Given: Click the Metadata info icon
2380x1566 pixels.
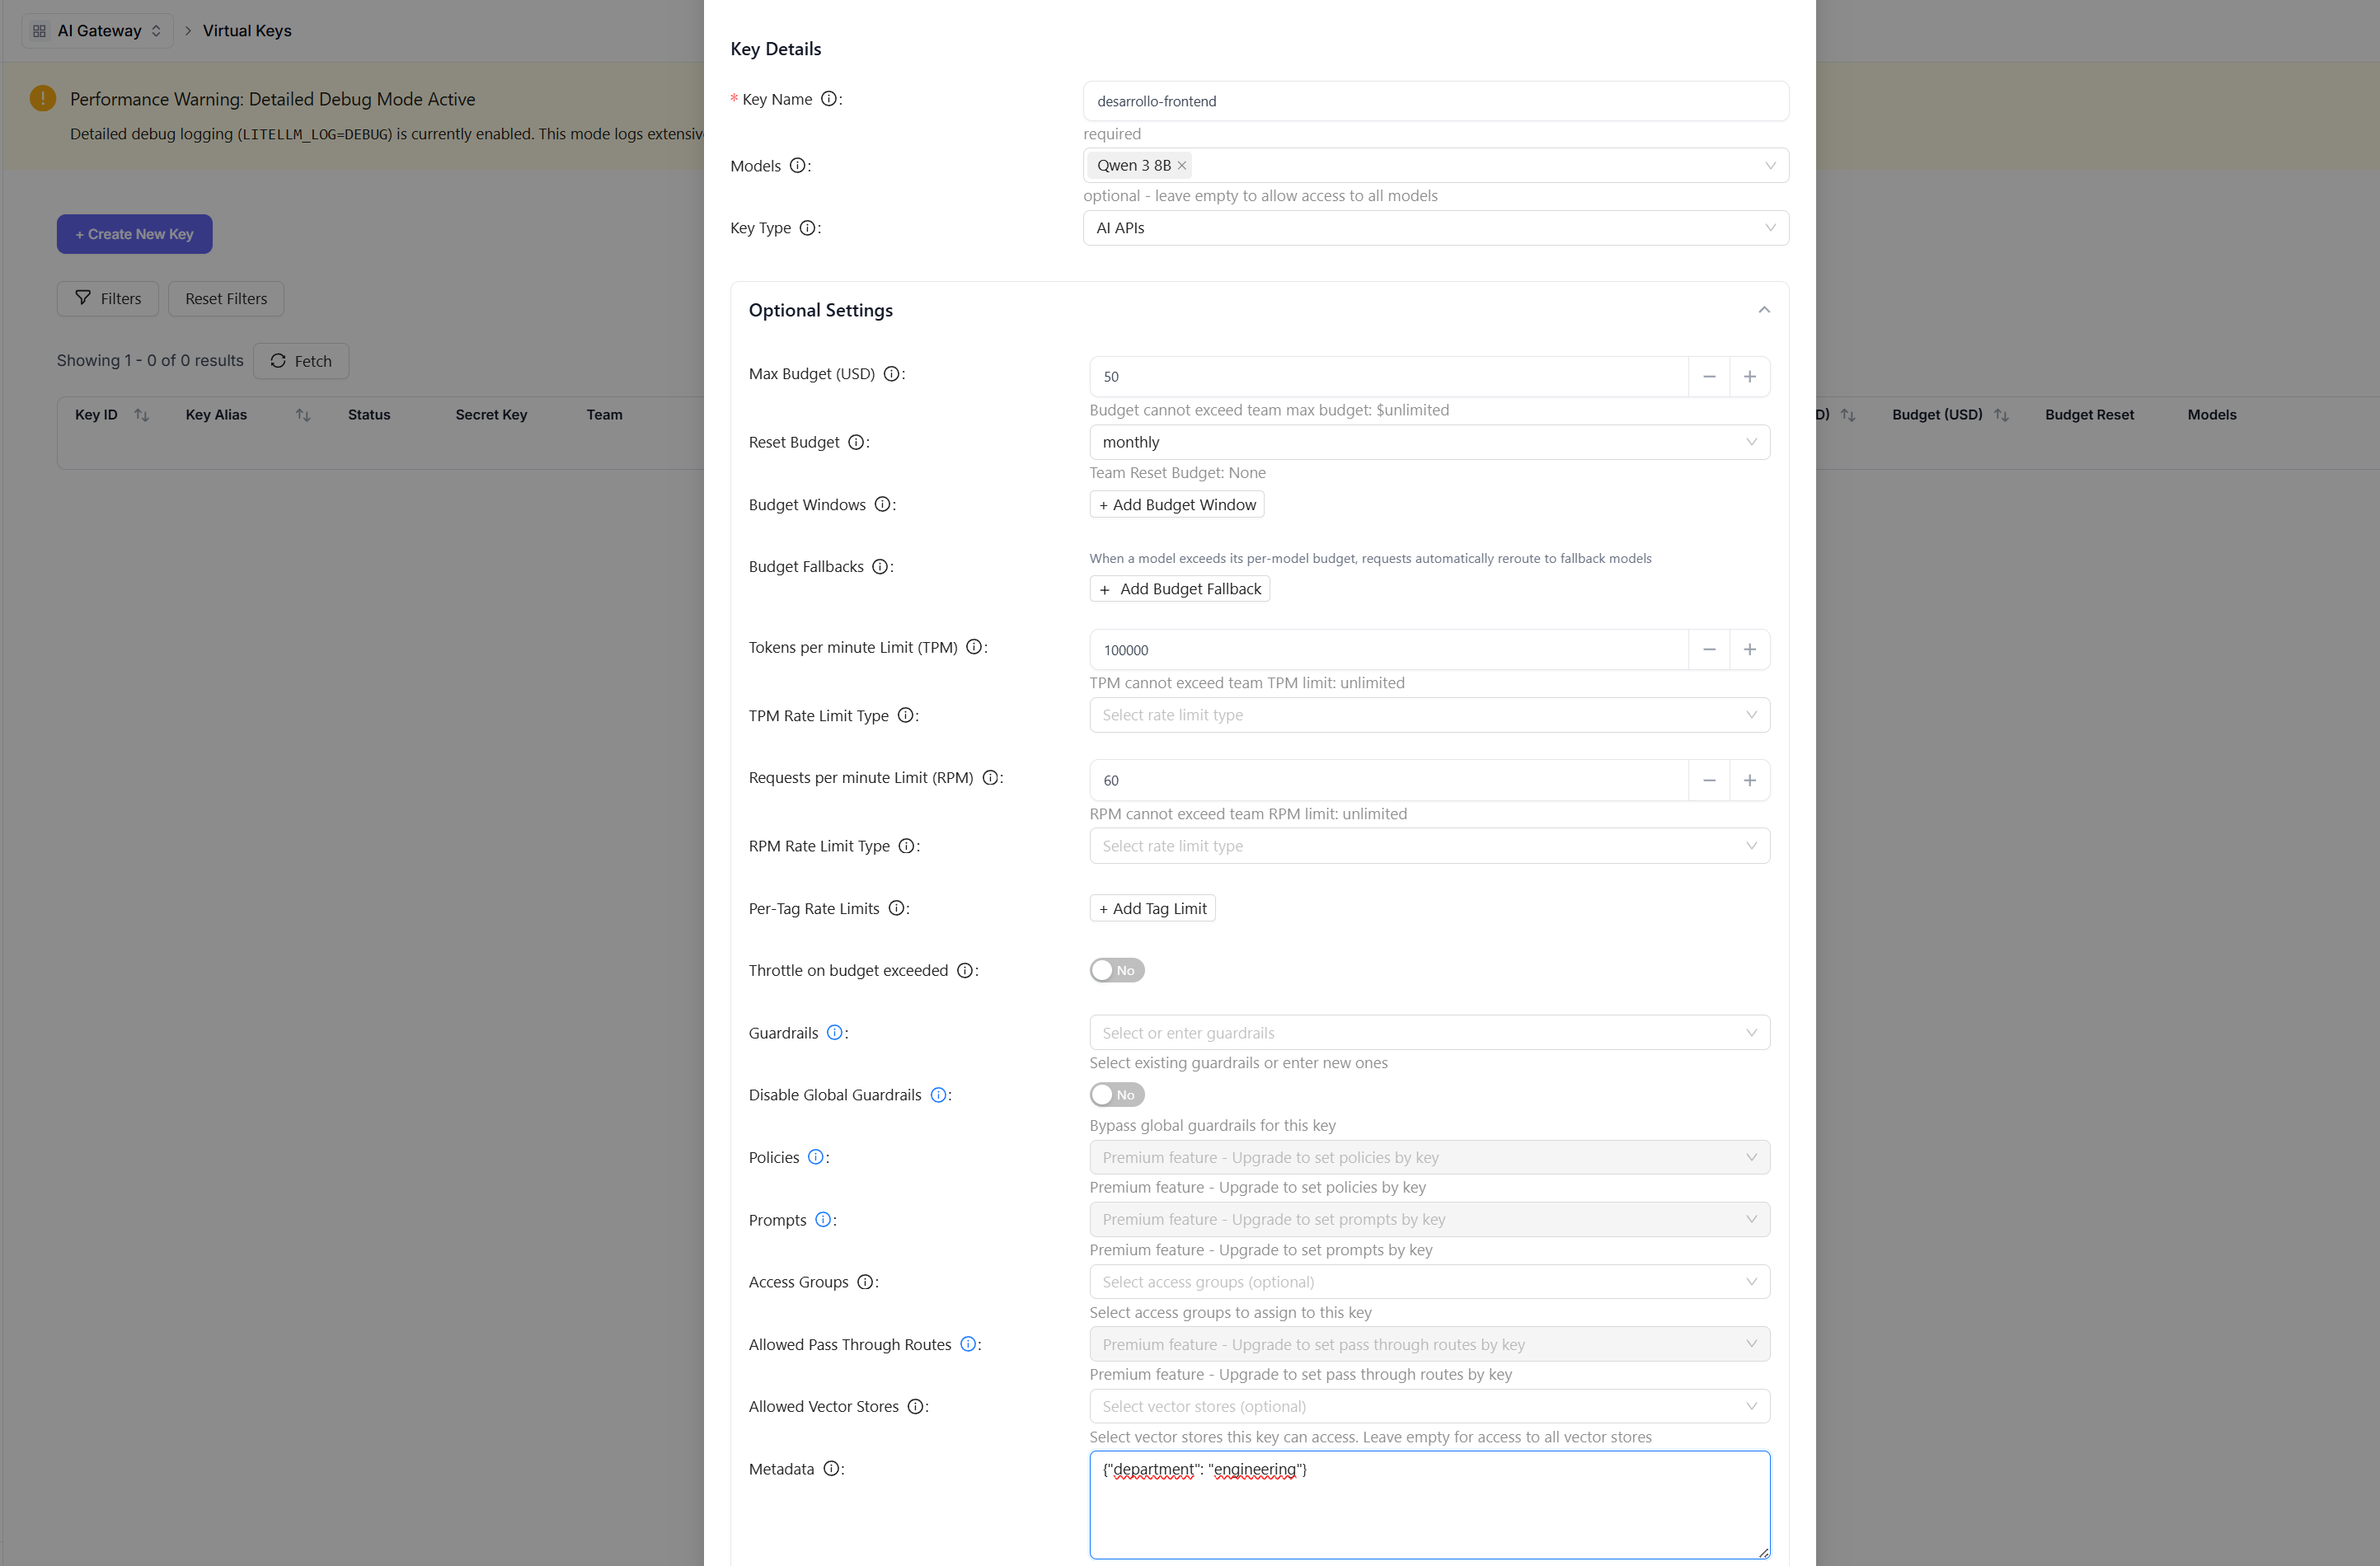Looking at the screenshot, I should [831, 1469].
